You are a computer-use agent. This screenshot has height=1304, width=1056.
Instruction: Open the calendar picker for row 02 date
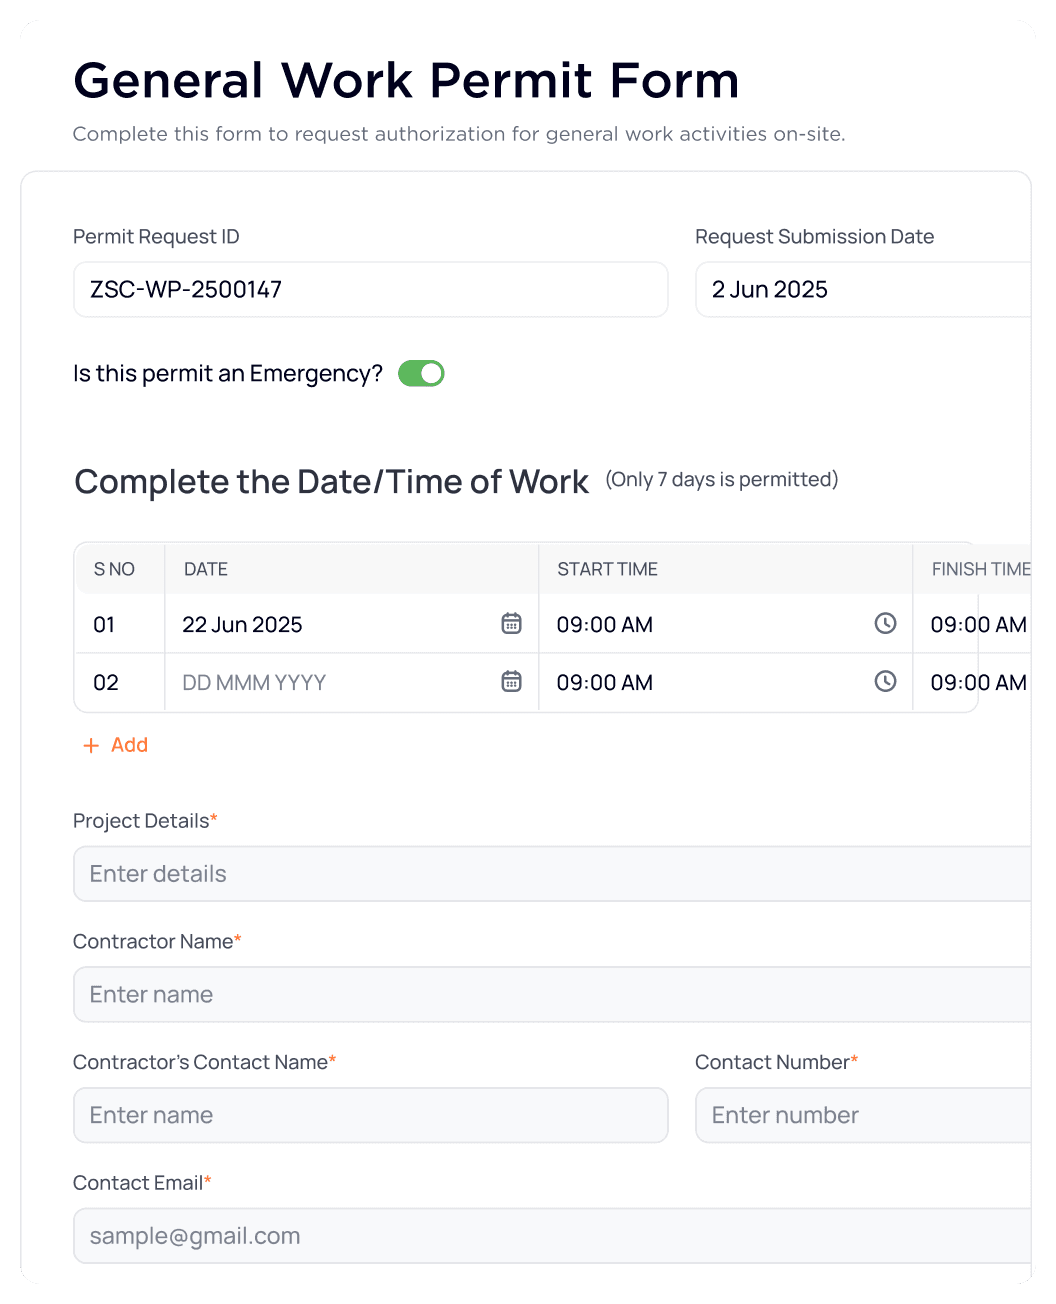tap(511, 681)
